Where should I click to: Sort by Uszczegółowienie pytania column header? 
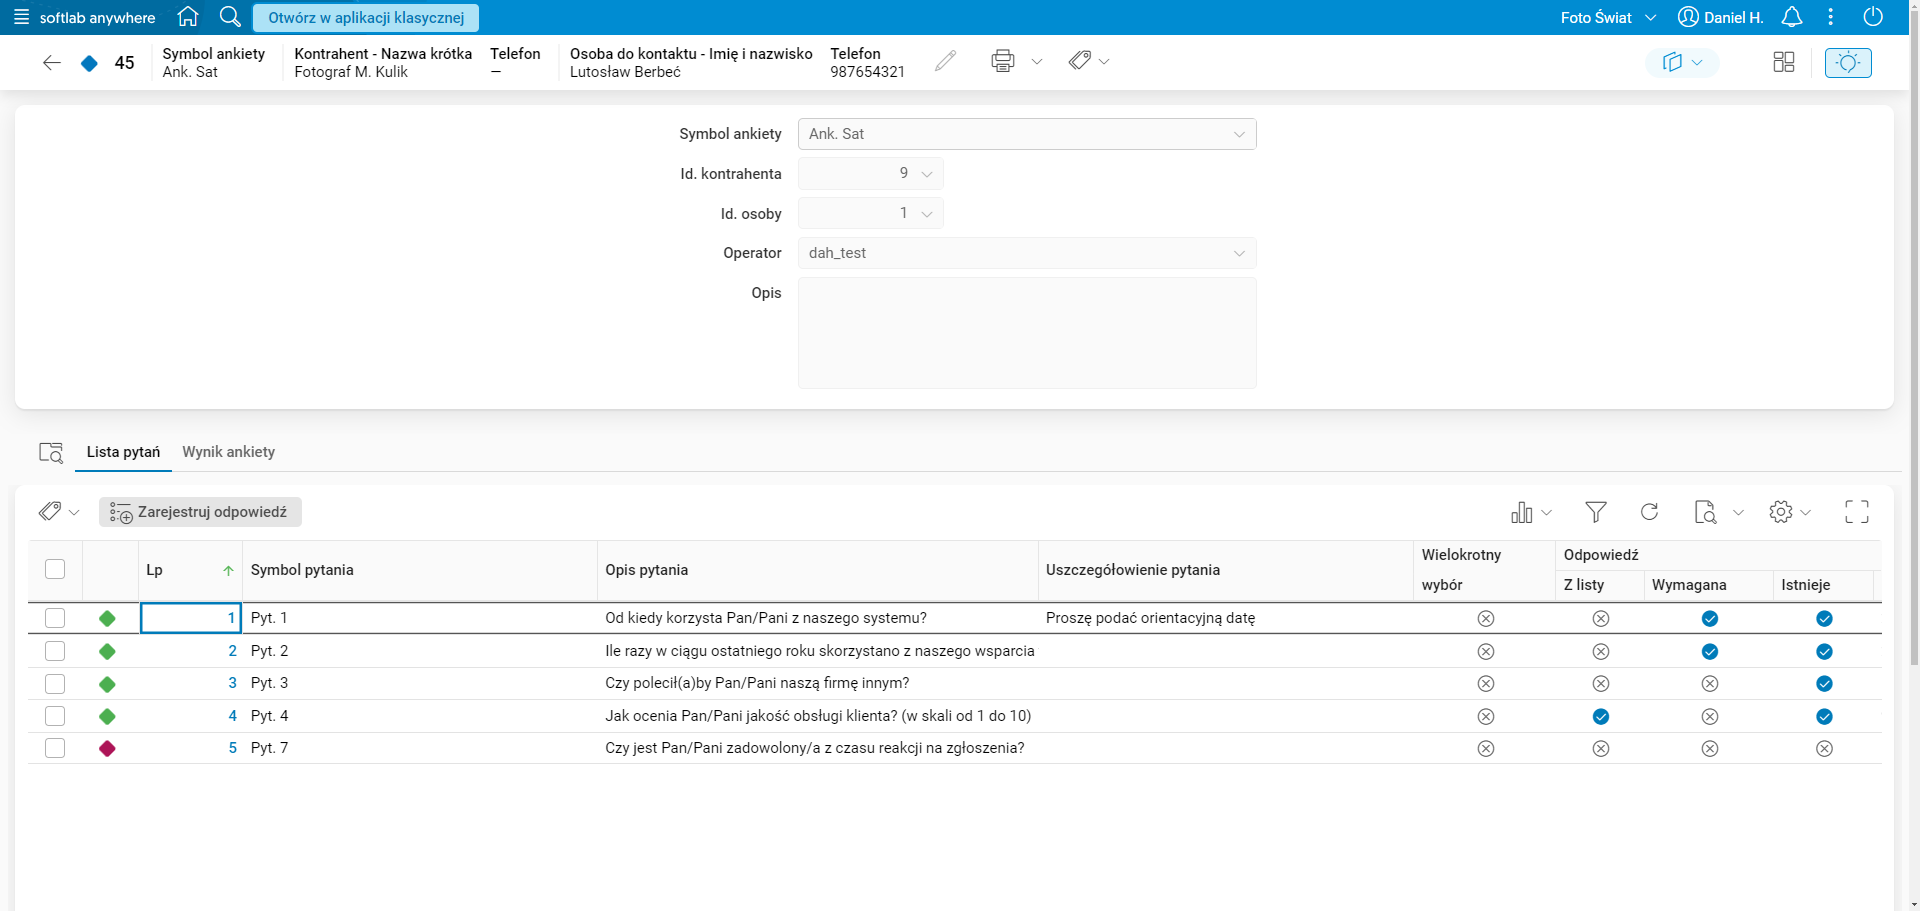click(1133, 570)
